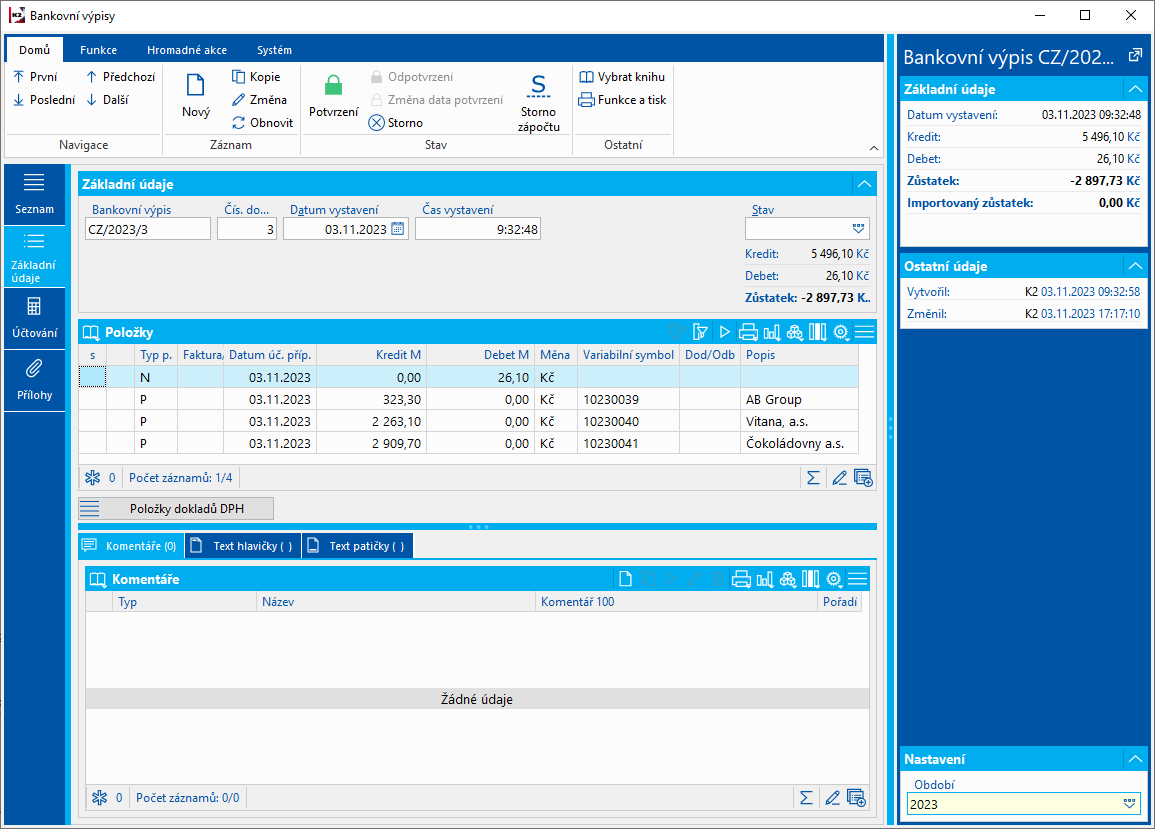Select the row marker cell of first item
This screenshot has width=1155, height=829.
[x=92, y=377]
